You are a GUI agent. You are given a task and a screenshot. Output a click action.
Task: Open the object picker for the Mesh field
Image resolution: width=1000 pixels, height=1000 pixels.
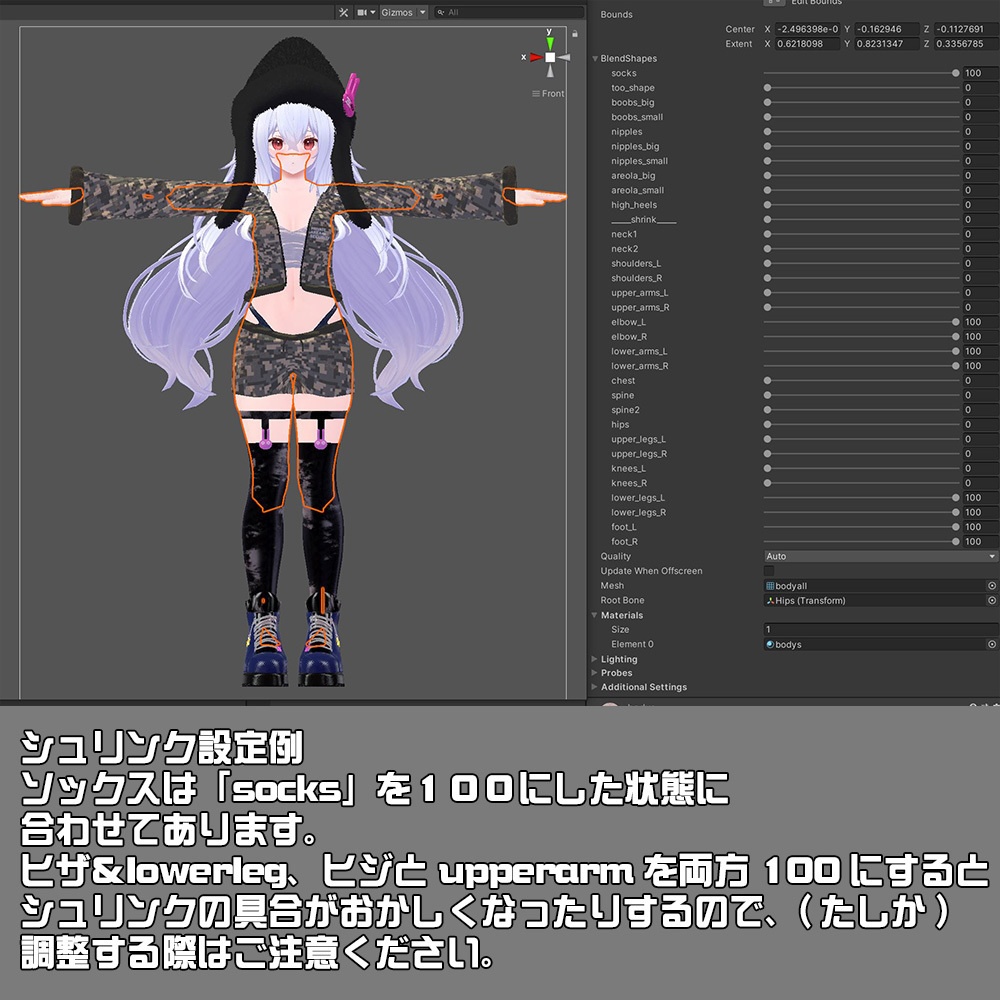pyautogui.click(x=992, y=585)
